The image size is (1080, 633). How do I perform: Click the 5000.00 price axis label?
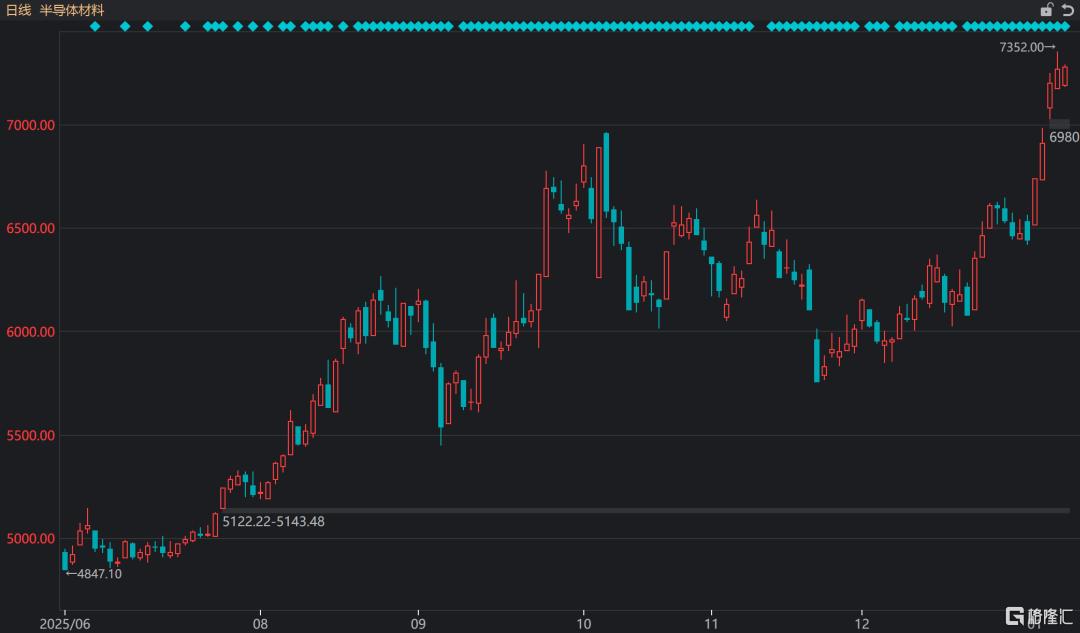[29, 539]
